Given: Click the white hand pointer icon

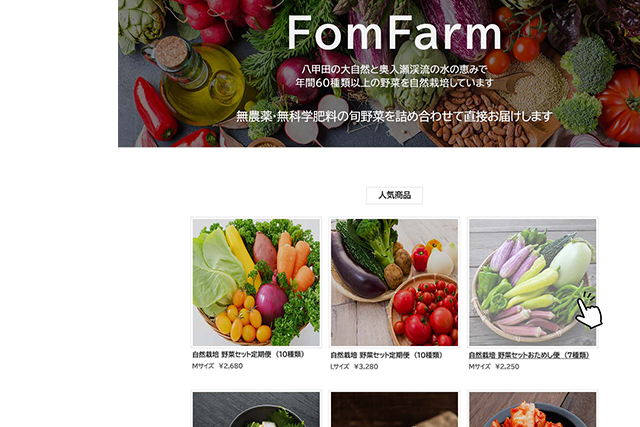Looking at the screenshot, I should pyautogui.click(x=589, y=311).
